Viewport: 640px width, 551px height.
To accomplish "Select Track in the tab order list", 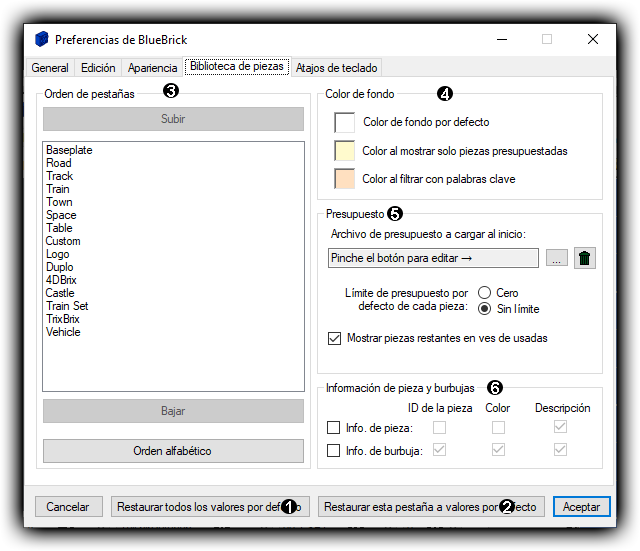I will 173,176.
